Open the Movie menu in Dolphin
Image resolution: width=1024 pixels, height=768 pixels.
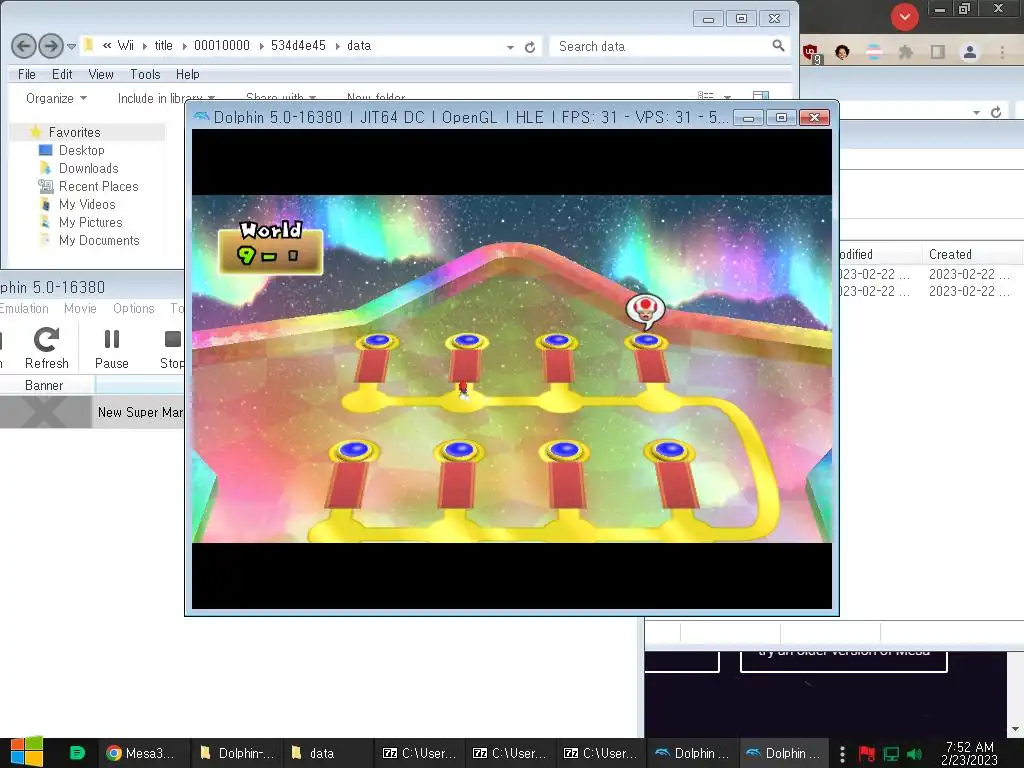[80, 308]
